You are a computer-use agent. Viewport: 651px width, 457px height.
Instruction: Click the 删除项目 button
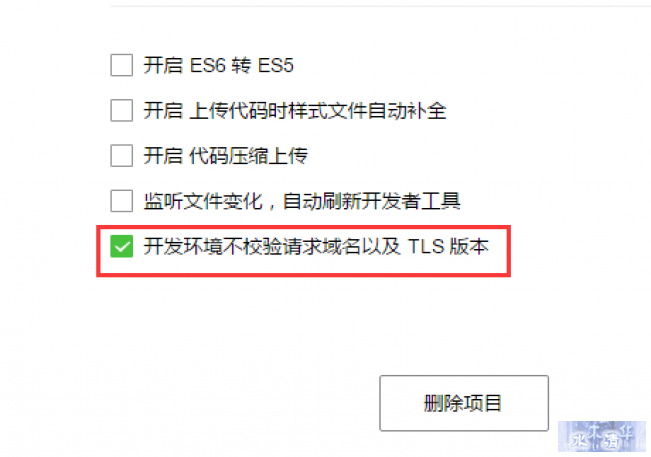tap(464, 403)
